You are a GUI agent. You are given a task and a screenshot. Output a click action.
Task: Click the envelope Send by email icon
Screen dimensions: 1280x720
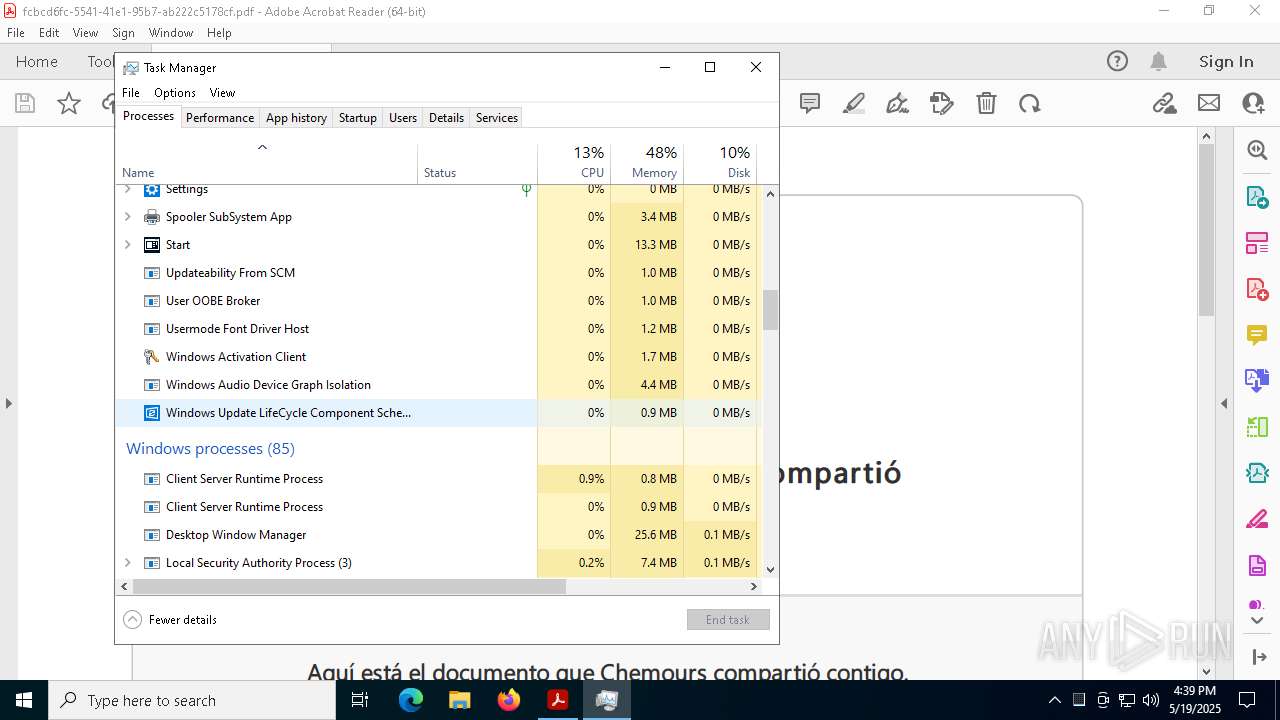1209,103
